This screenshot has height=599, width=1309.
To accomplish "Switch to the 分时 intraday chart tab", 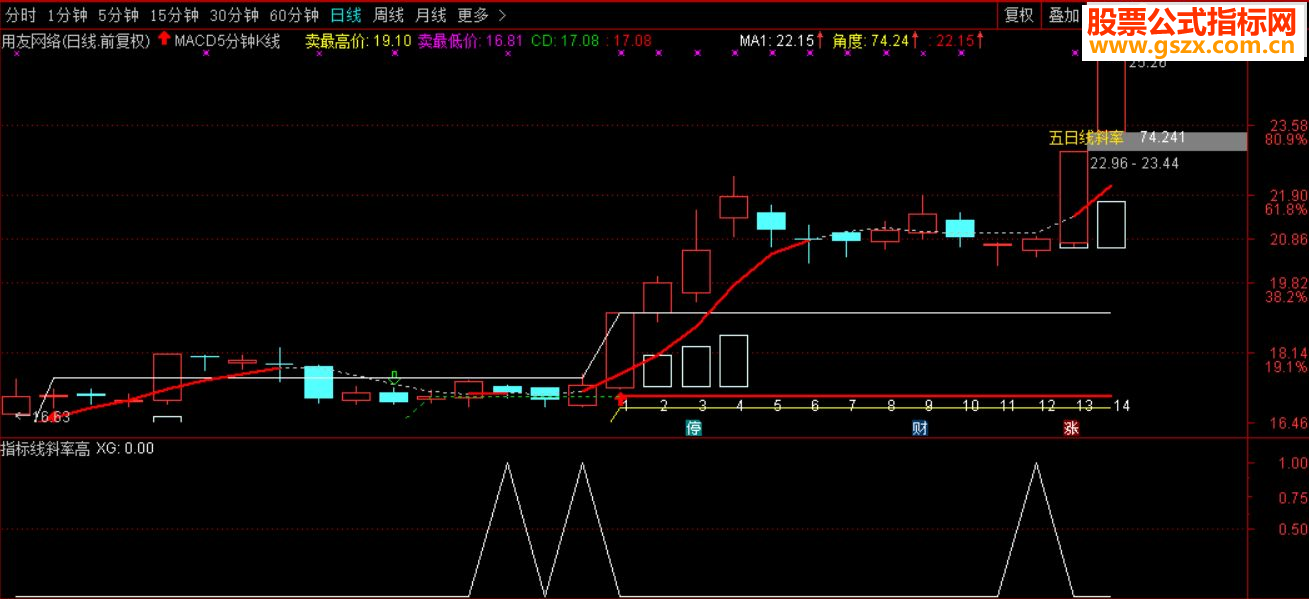I will pos(19,15).
